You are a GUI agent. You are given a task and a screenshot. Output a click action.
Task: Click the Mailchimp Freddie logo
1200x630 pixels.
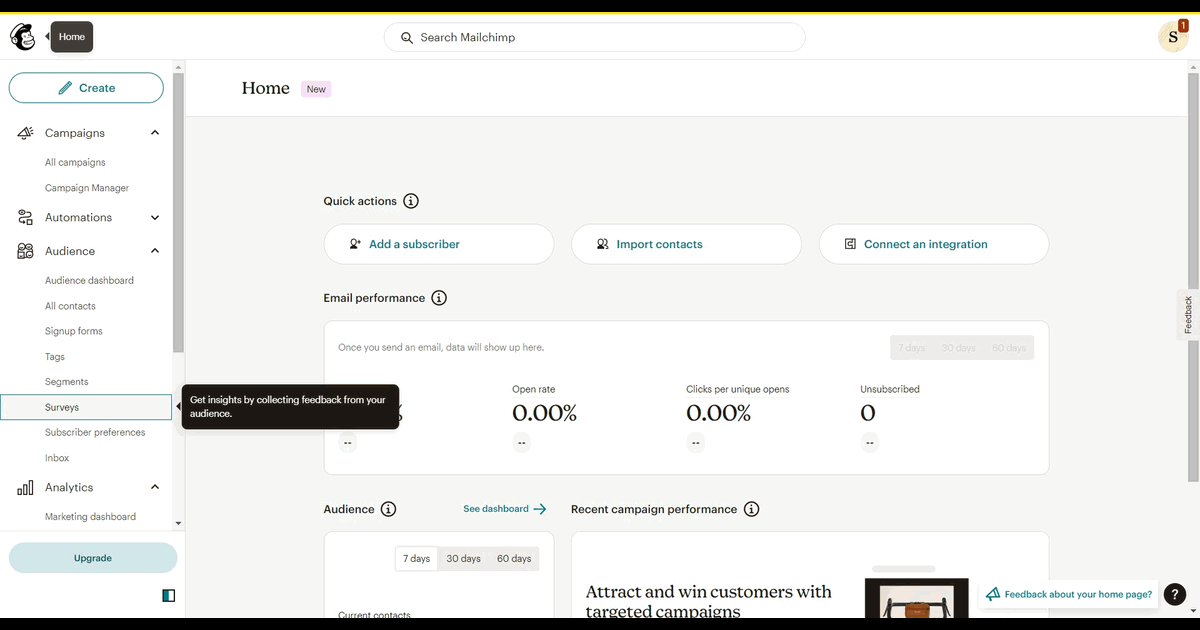(x=23, y=37)
